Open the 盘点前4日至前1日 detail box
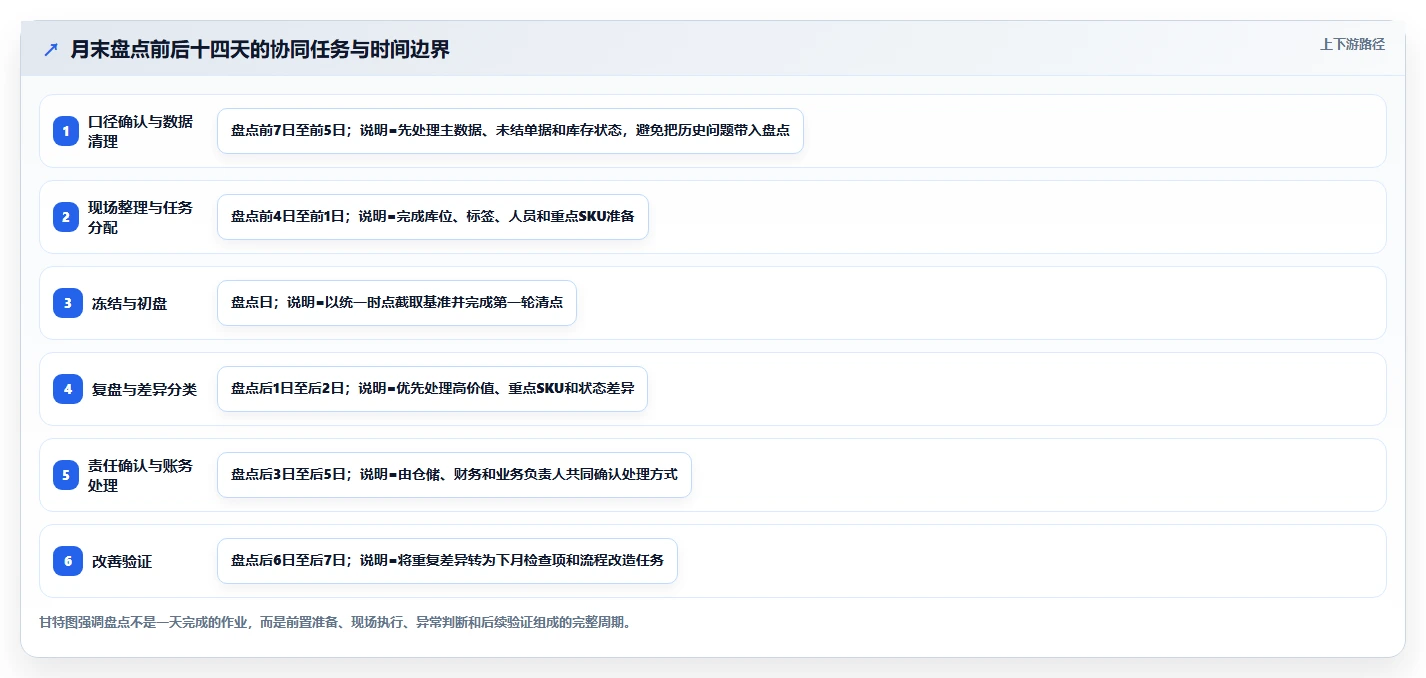Viewport: 1426px width, 678px height. [433, 217]
